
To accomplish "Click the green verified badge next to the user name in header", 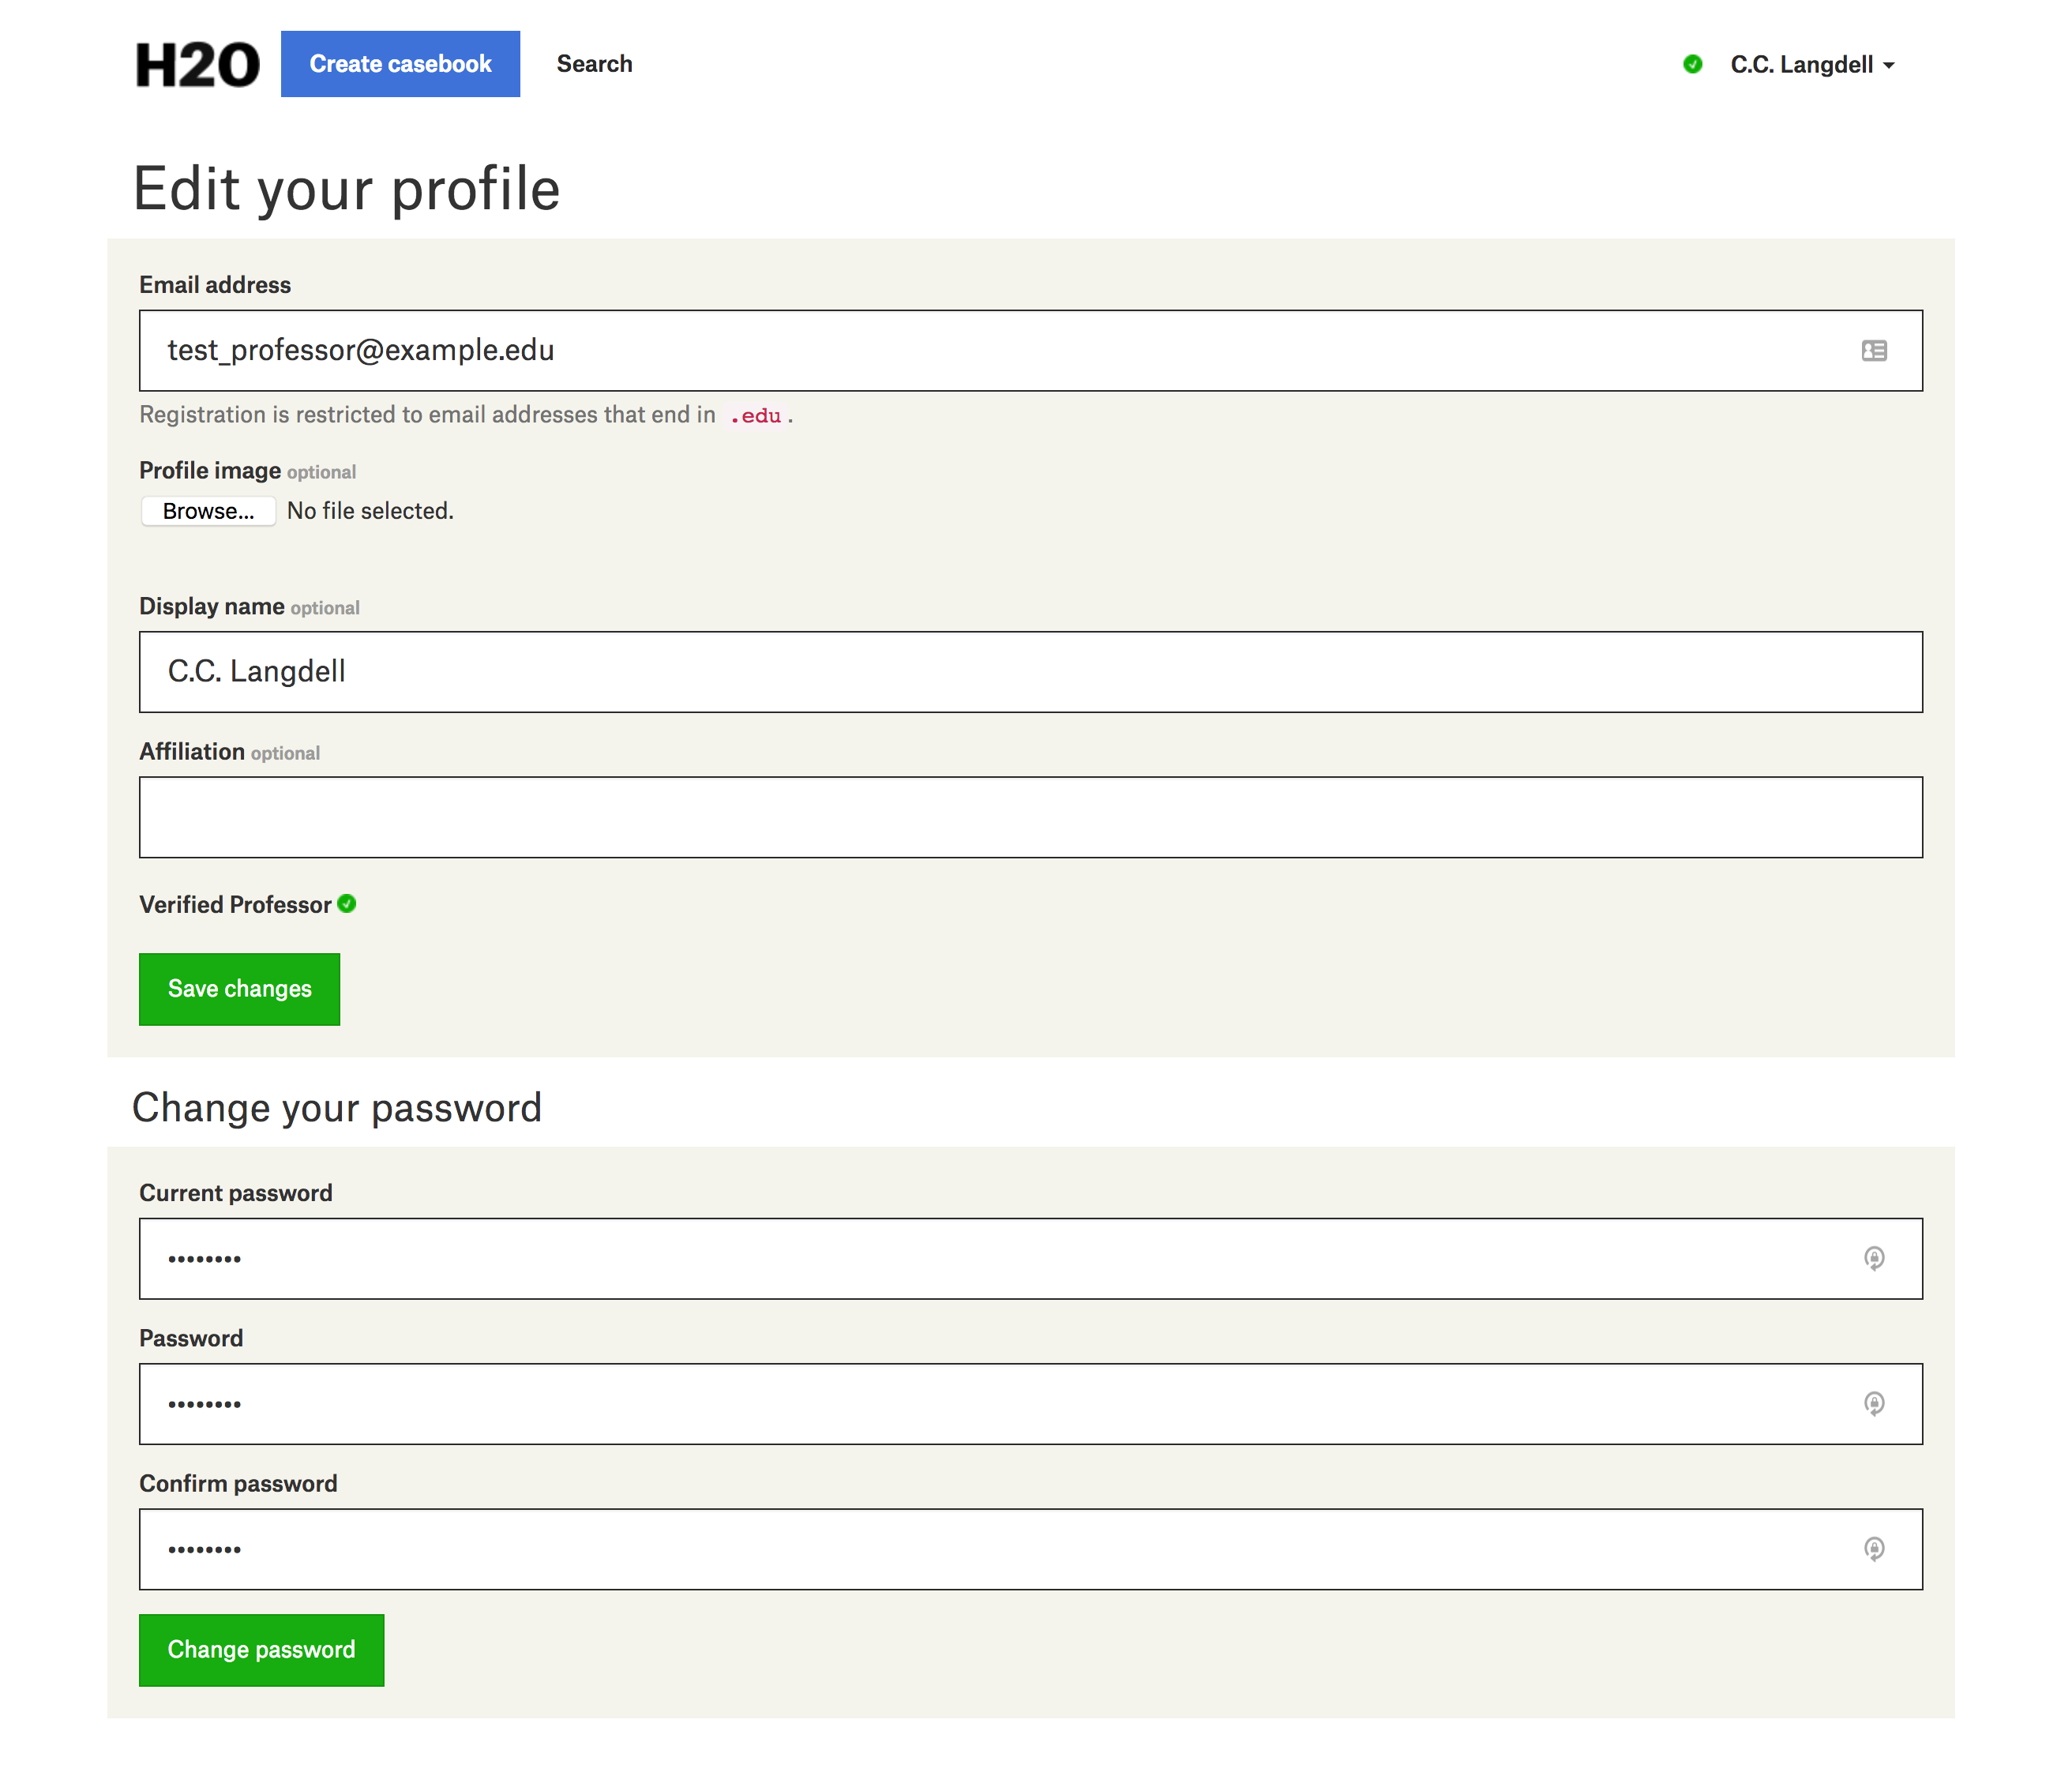I will coord(1692,64).
